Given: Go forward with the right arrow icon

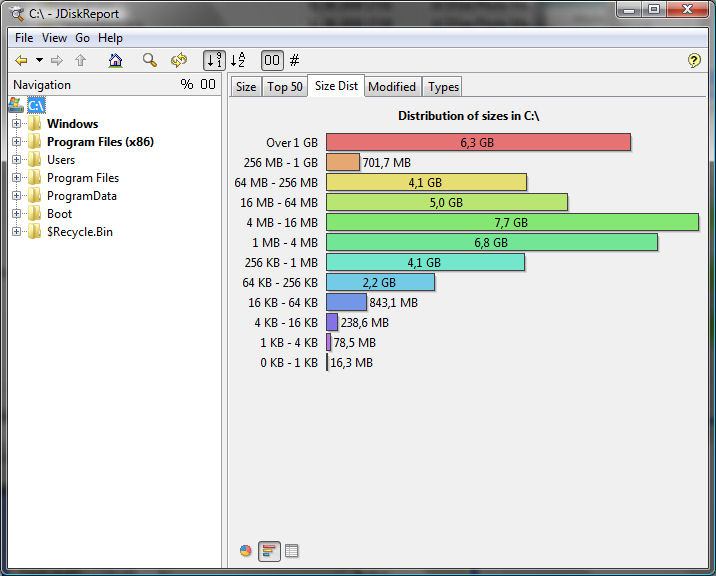Looking at the screenshot, I should coord(57,60).
